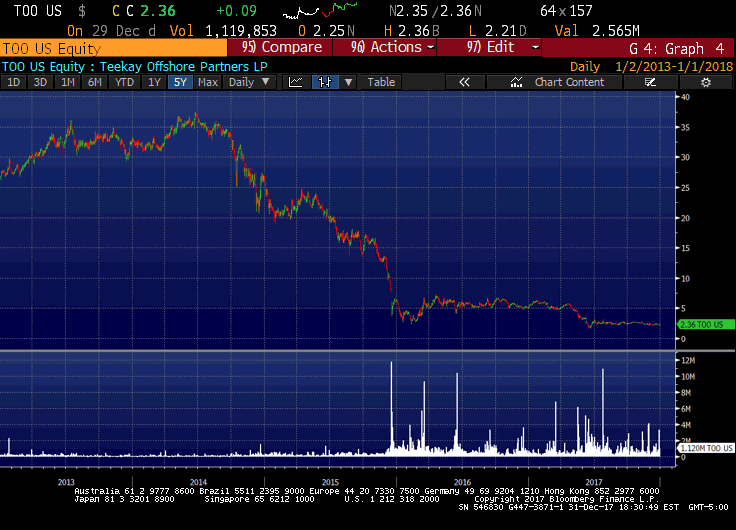The image size is (736, 530).
Task: Choose the Max time range
Action: 208,82
